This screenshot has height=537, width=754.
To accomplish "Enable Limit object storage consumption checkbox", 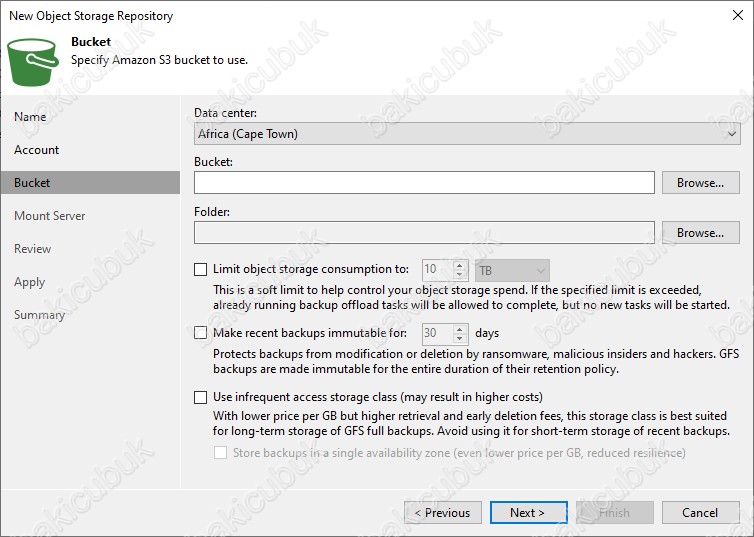I will coord(201,269).
